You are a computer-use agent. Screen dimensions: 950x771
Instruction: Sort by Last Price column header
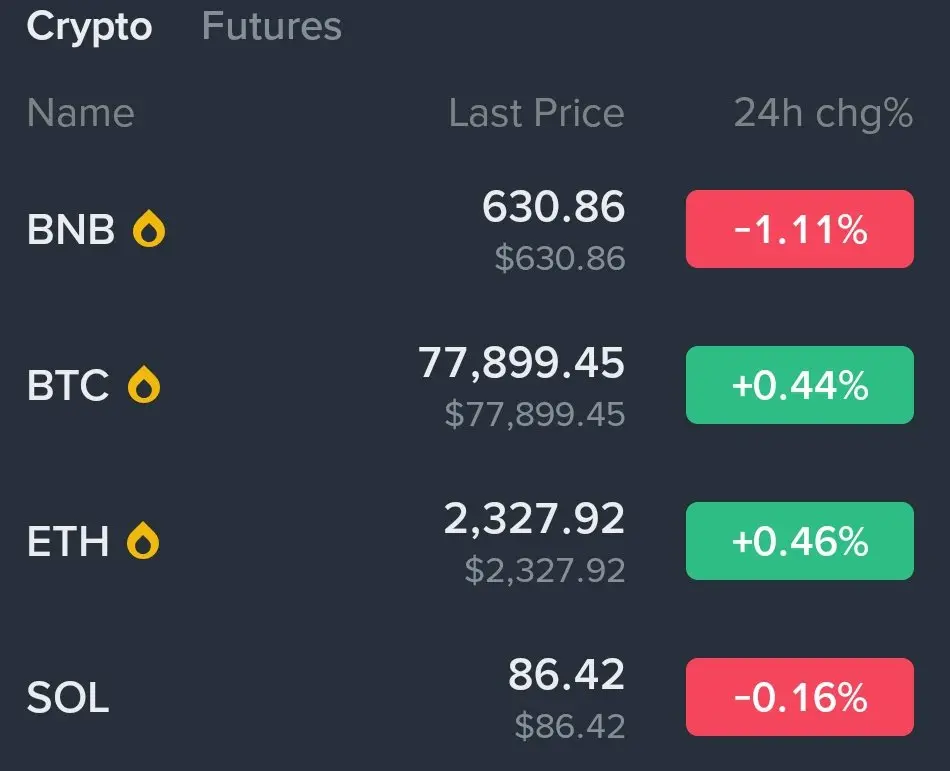(536, 113)
